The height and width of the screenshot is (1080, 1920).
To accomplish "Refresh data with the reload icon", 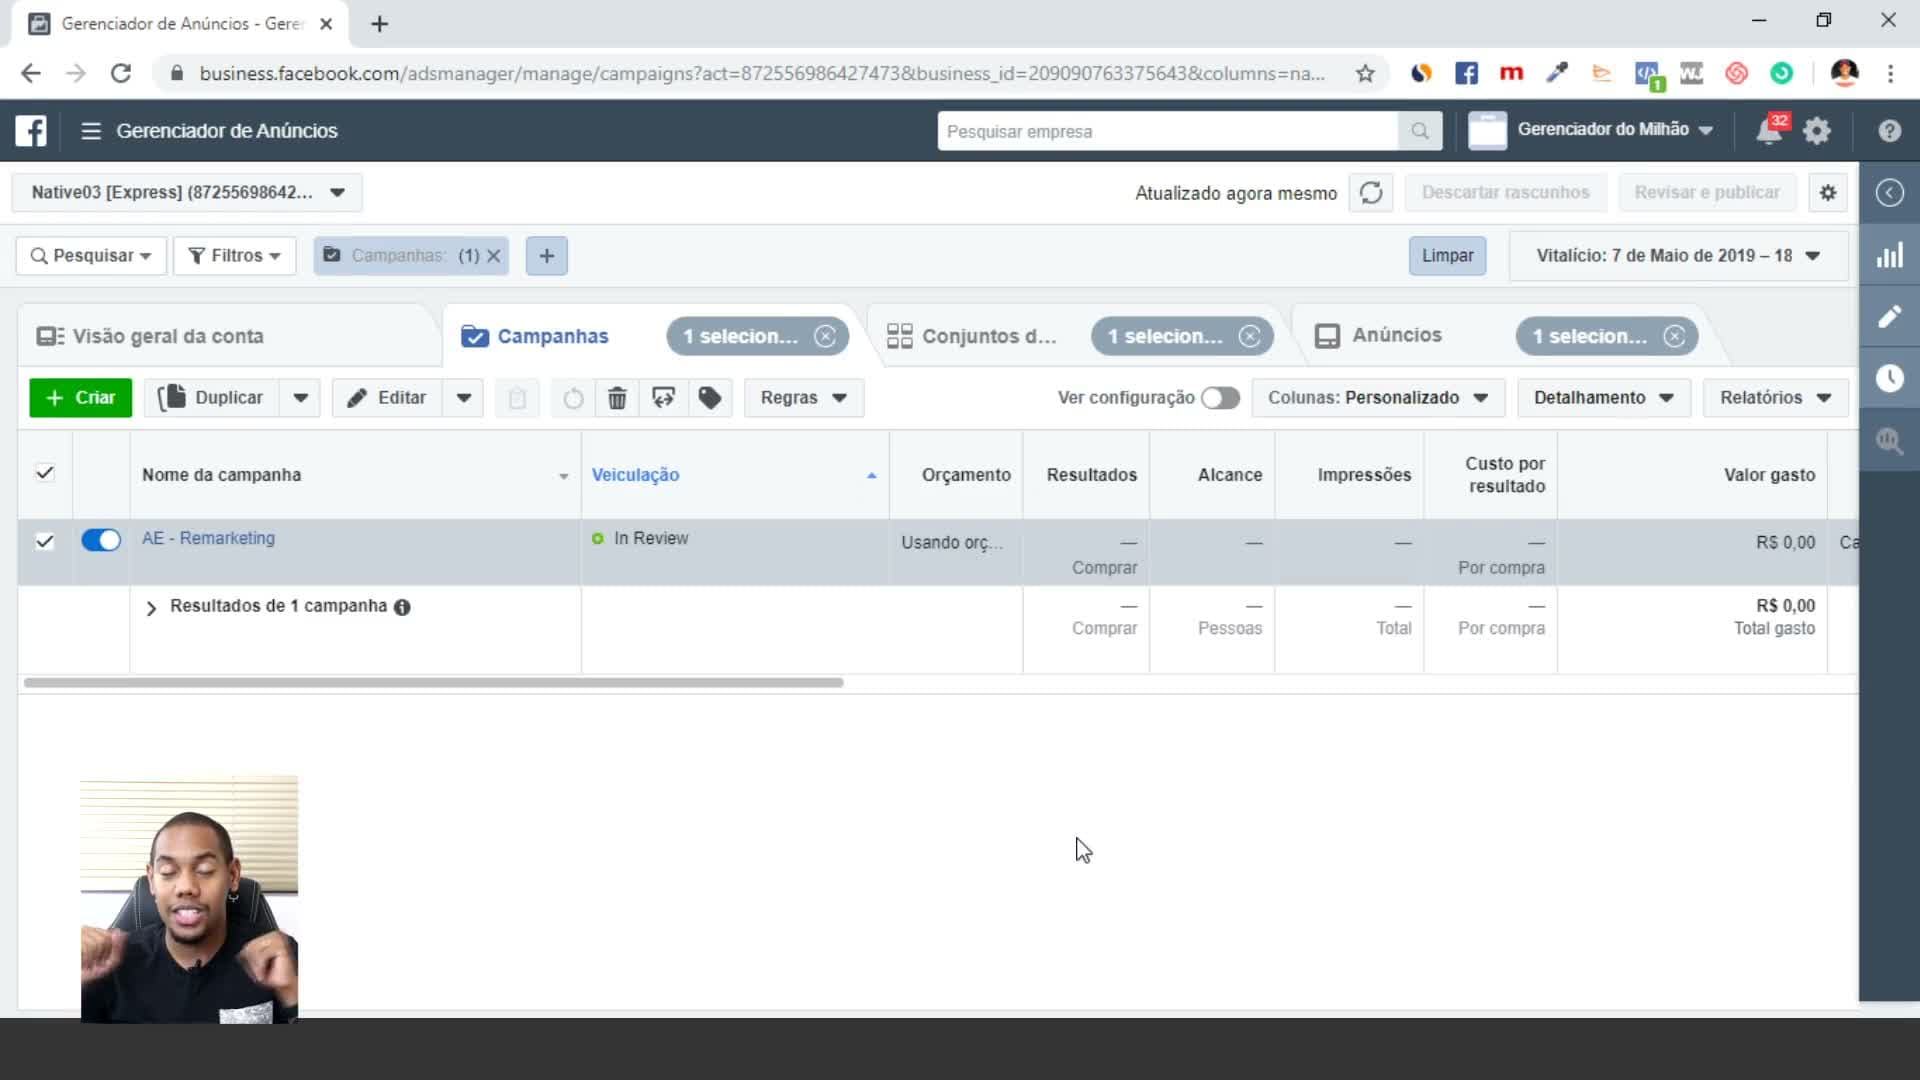I will click(1371, 192).
